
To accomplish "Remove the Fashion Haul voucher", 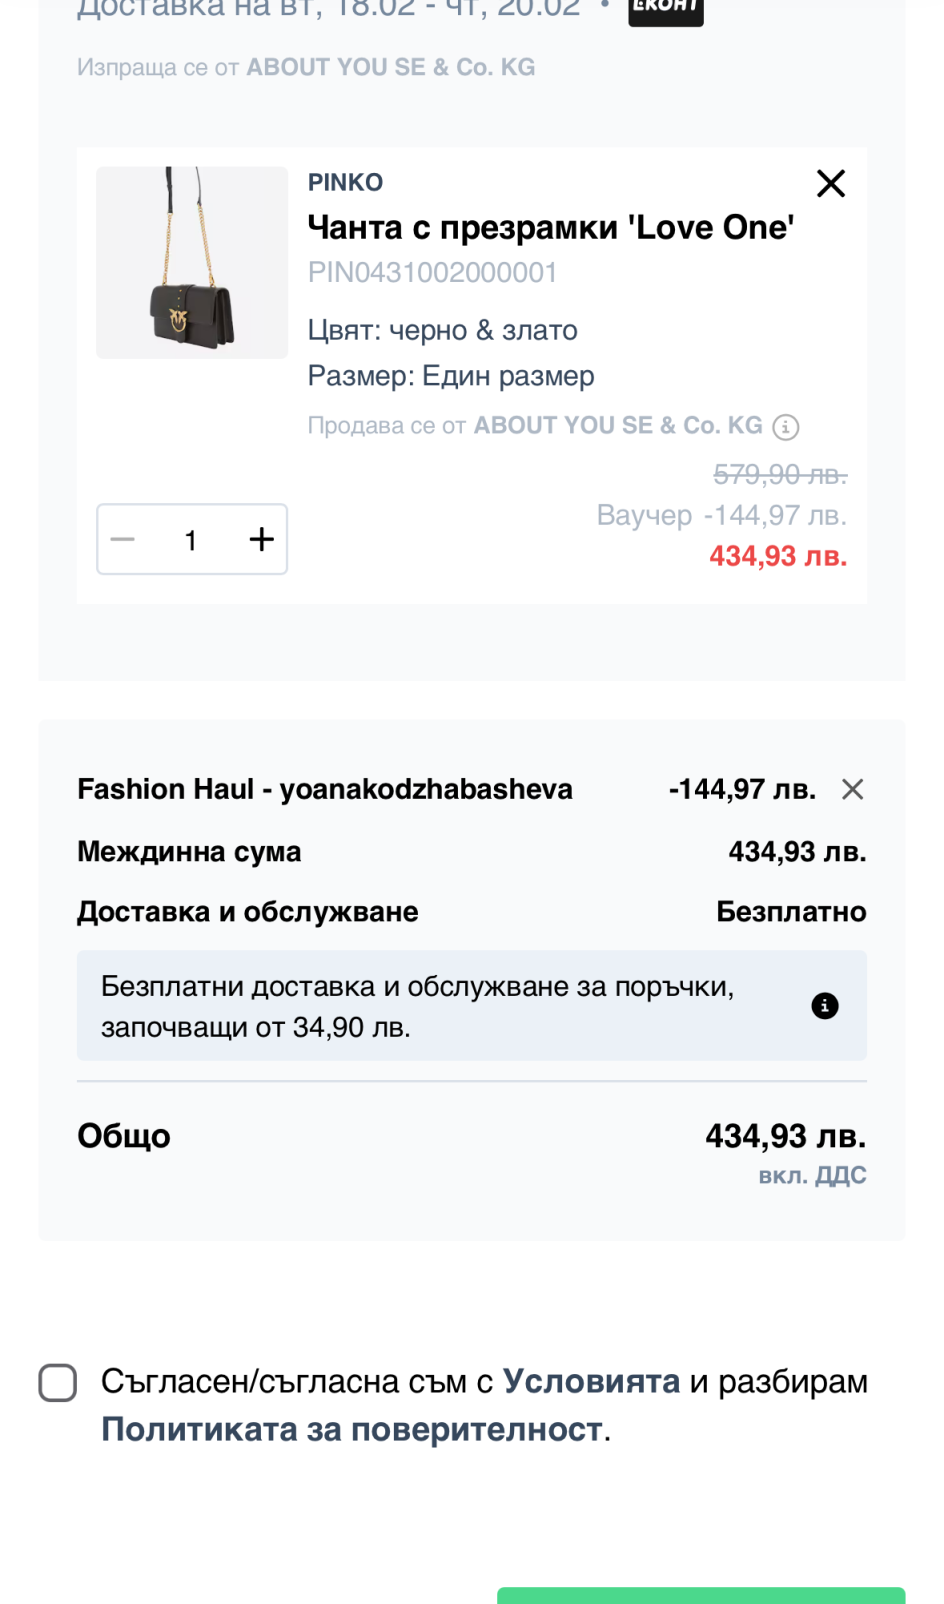I will 852,789.
